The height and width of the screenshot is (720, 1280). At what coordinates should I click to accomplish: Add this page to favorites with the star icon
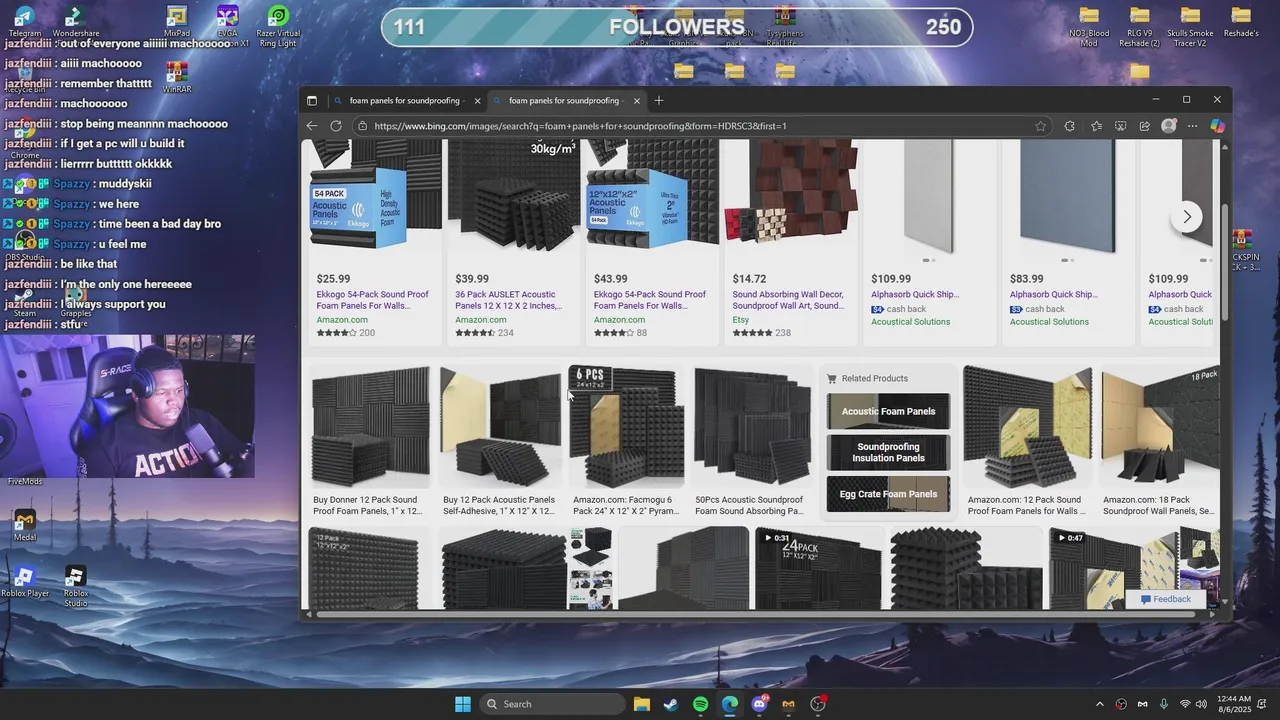pyautogui.click(x=1041, y=126)
